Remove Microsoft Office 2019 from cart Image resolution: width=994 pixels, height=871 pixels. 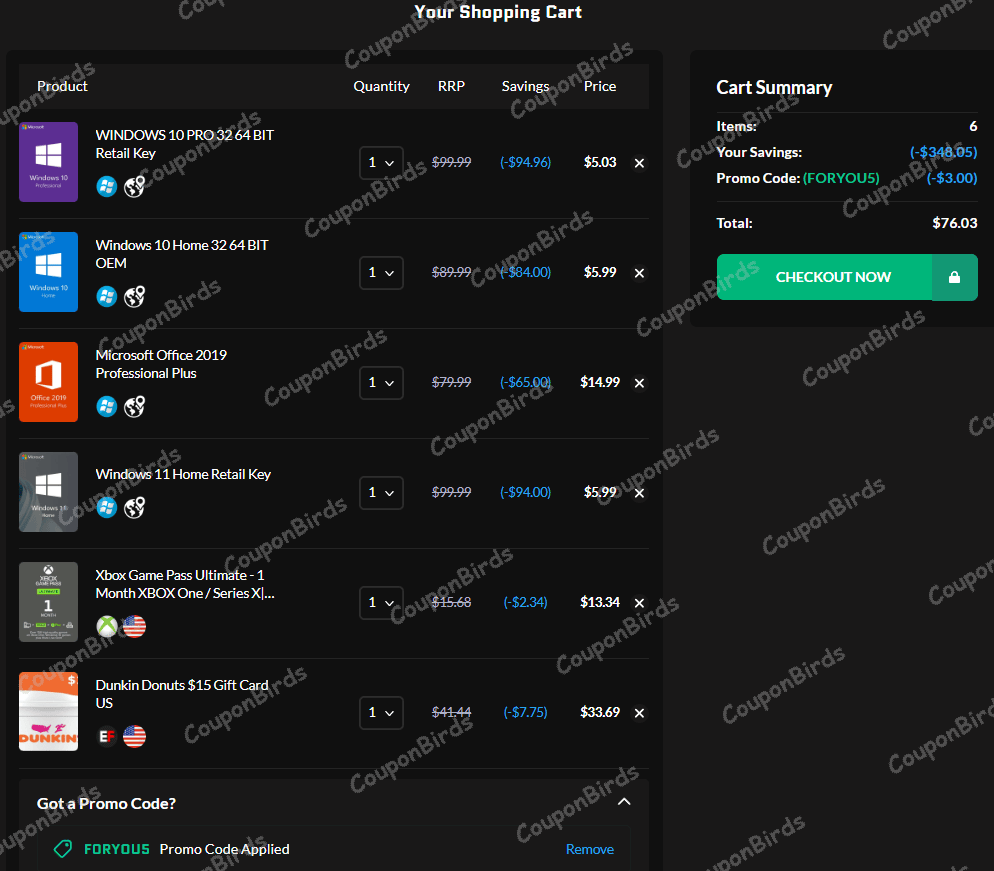[639, 383]
